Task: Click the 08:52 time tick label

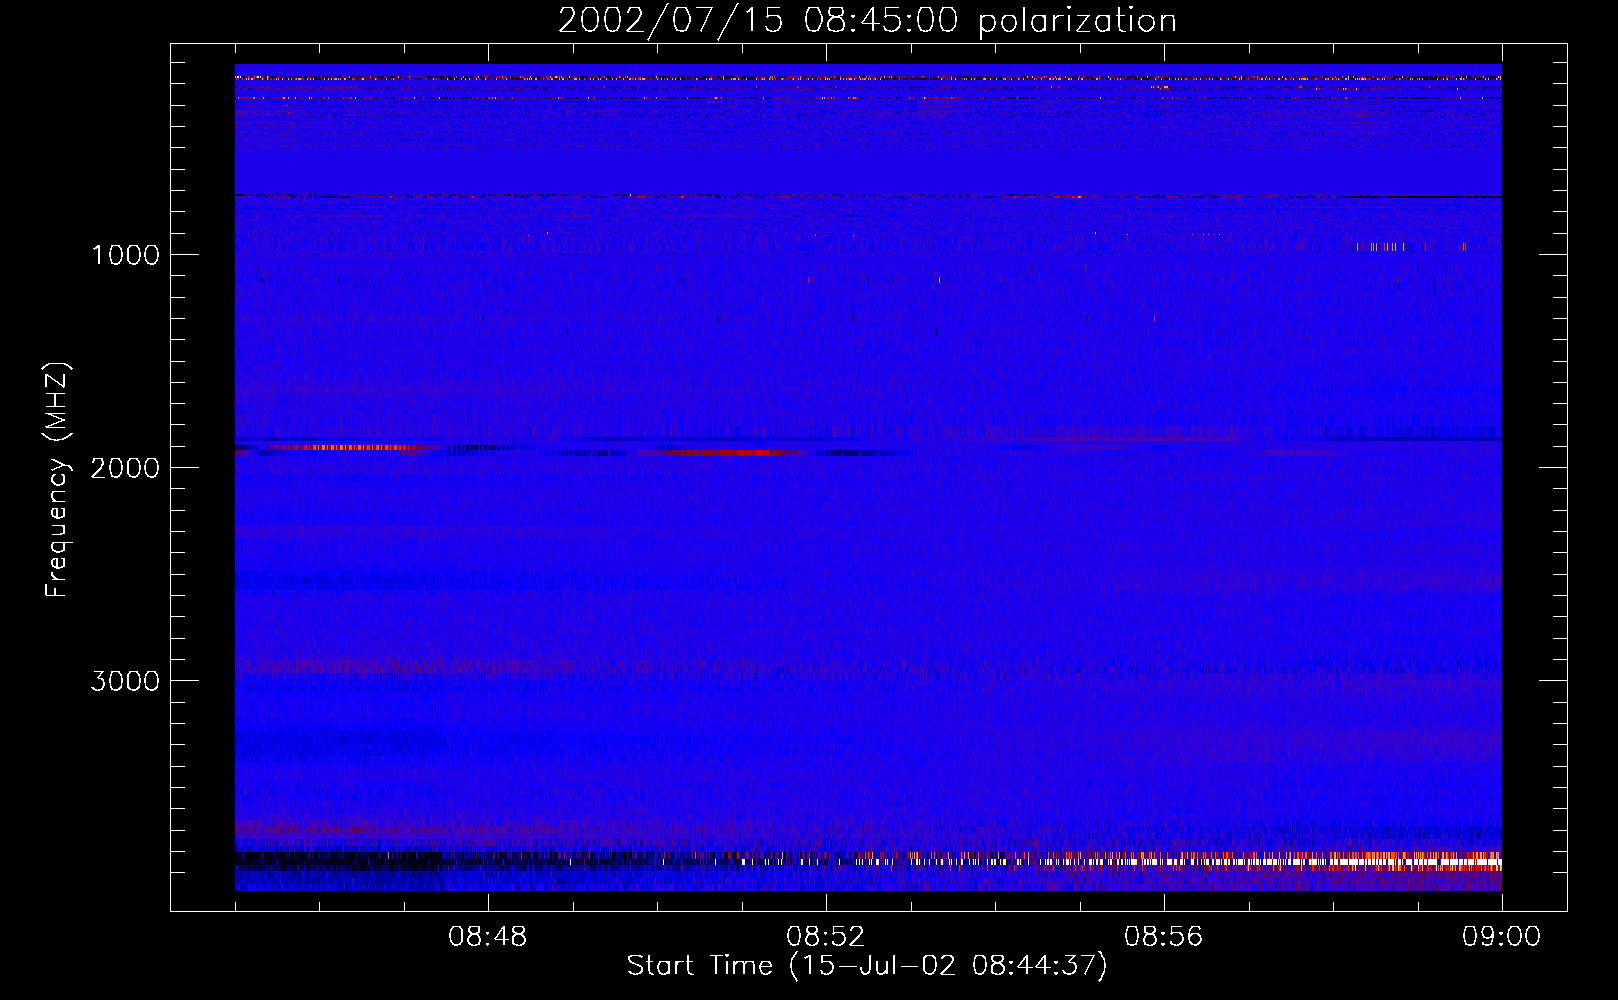Action: [x=825, y=937]
